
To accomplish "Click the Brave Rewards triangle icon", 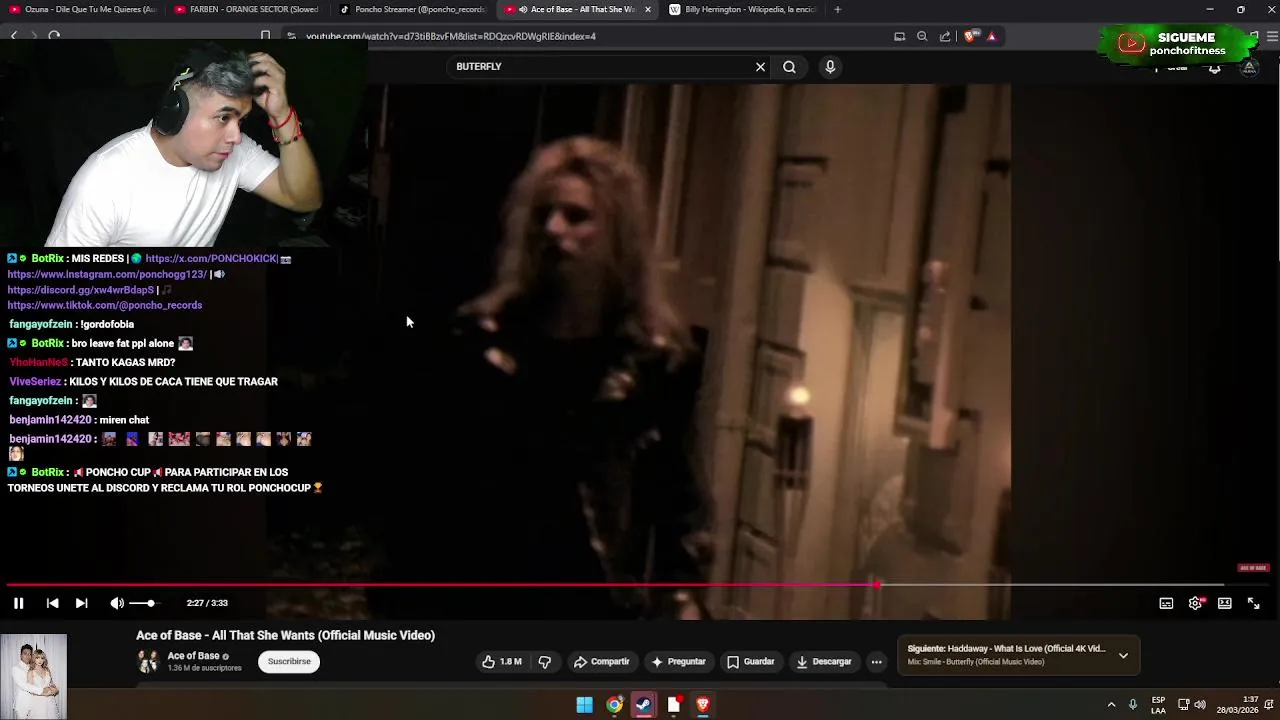I will click(991, 36).
